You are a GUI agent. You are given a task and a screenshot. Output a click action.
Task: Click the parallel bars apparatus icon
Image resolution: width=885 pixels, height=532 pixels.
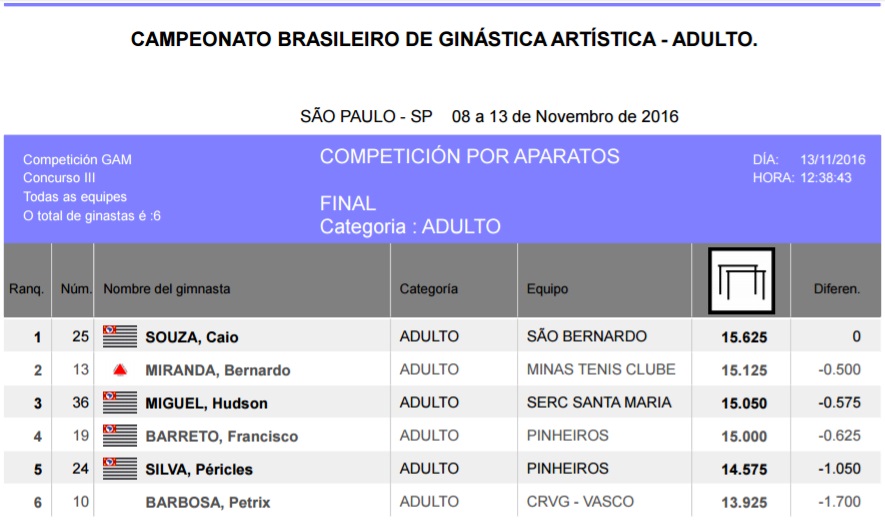click(x=741, y=281)
